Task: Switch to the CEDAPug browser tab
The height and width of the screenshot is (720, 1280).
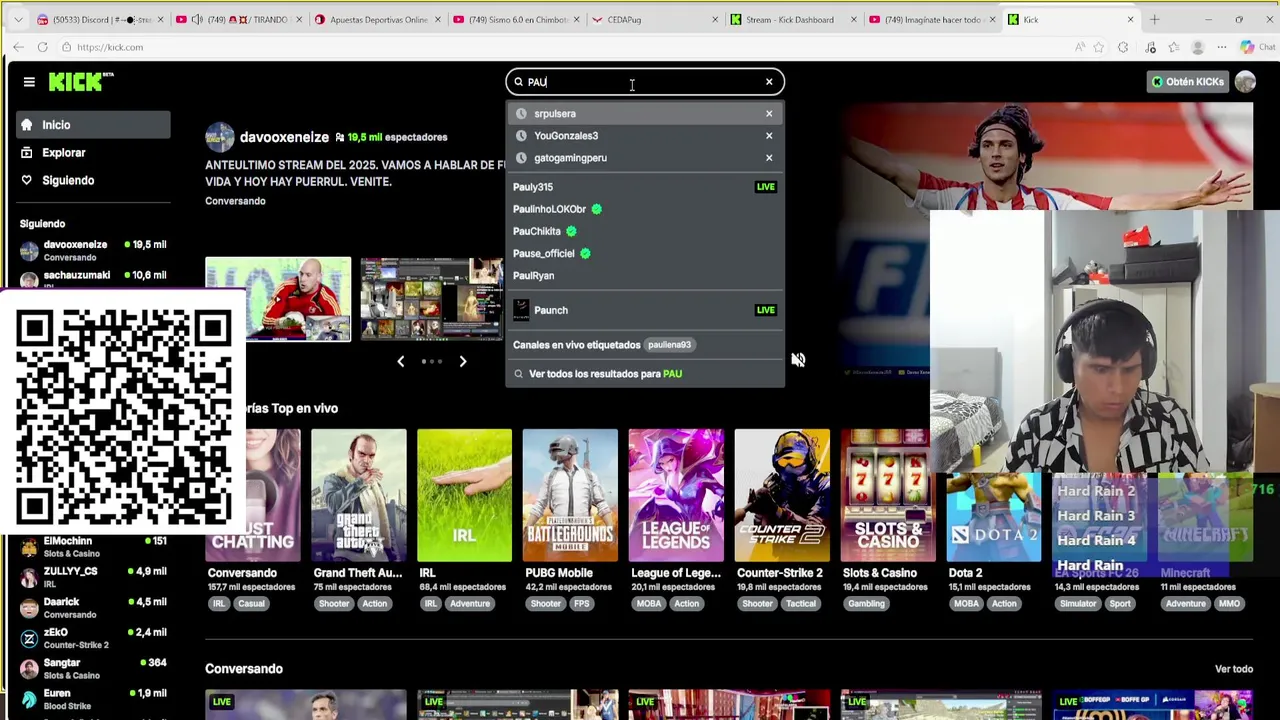Action: point(655,19)
